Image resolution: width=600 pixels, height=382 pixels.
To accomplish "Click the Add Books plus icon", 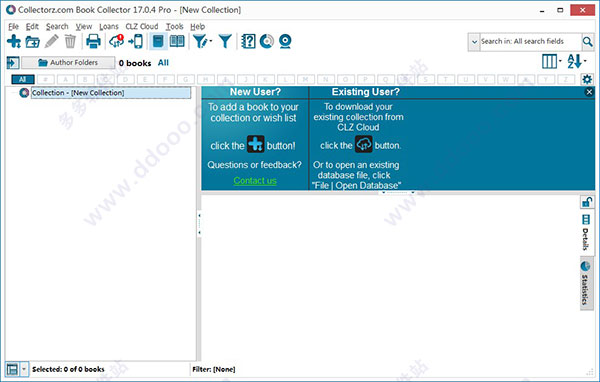I will [x=14, y=41].
